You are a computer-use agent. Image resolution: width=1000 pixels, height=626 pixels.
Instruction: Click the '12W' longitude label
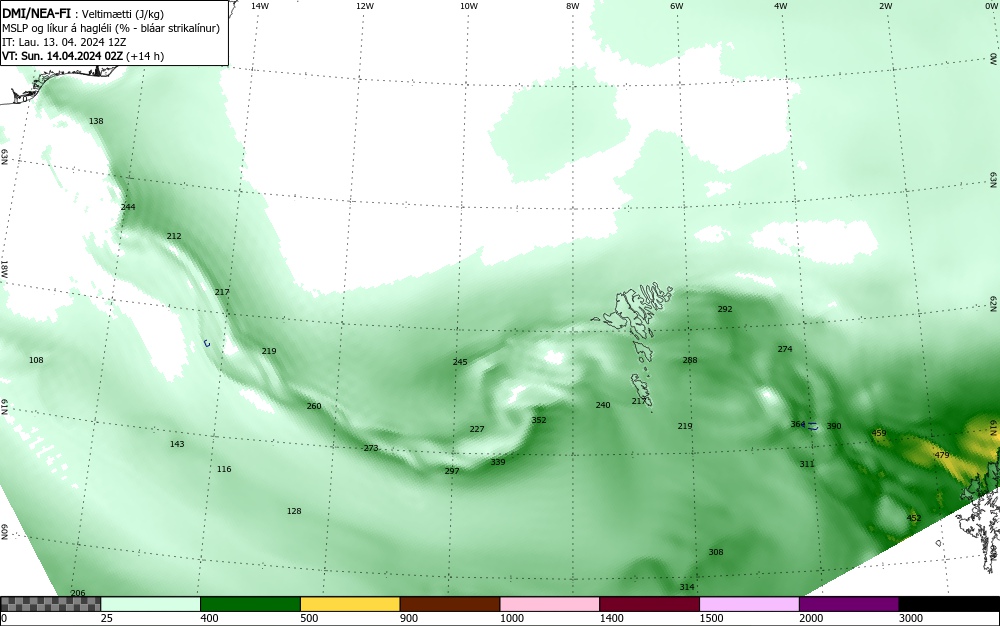[x=364, y=6]
